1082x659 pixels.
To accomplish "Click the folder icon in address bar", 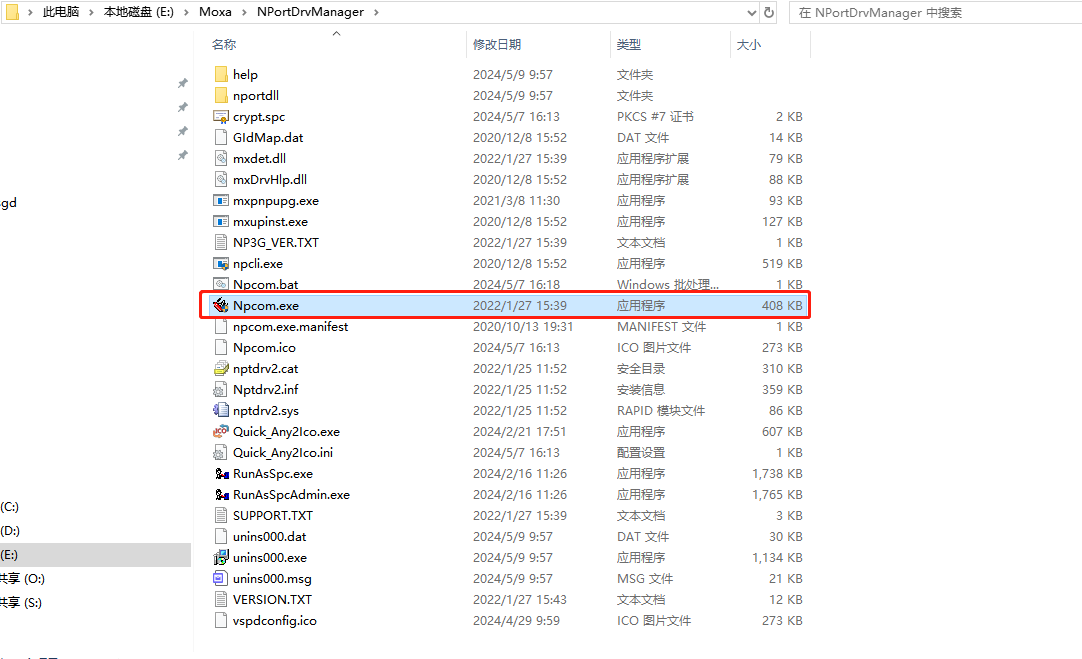I will [12, 12].
